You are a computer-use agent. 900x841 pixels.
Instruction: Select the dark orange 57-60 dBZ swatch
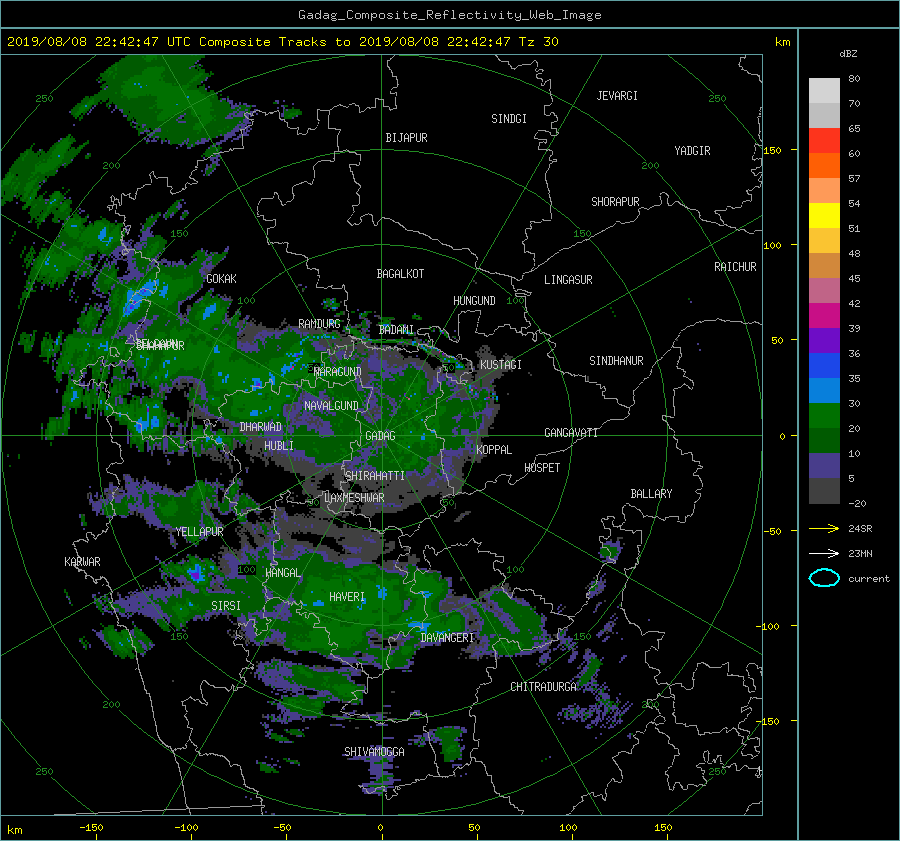(824, 166)
